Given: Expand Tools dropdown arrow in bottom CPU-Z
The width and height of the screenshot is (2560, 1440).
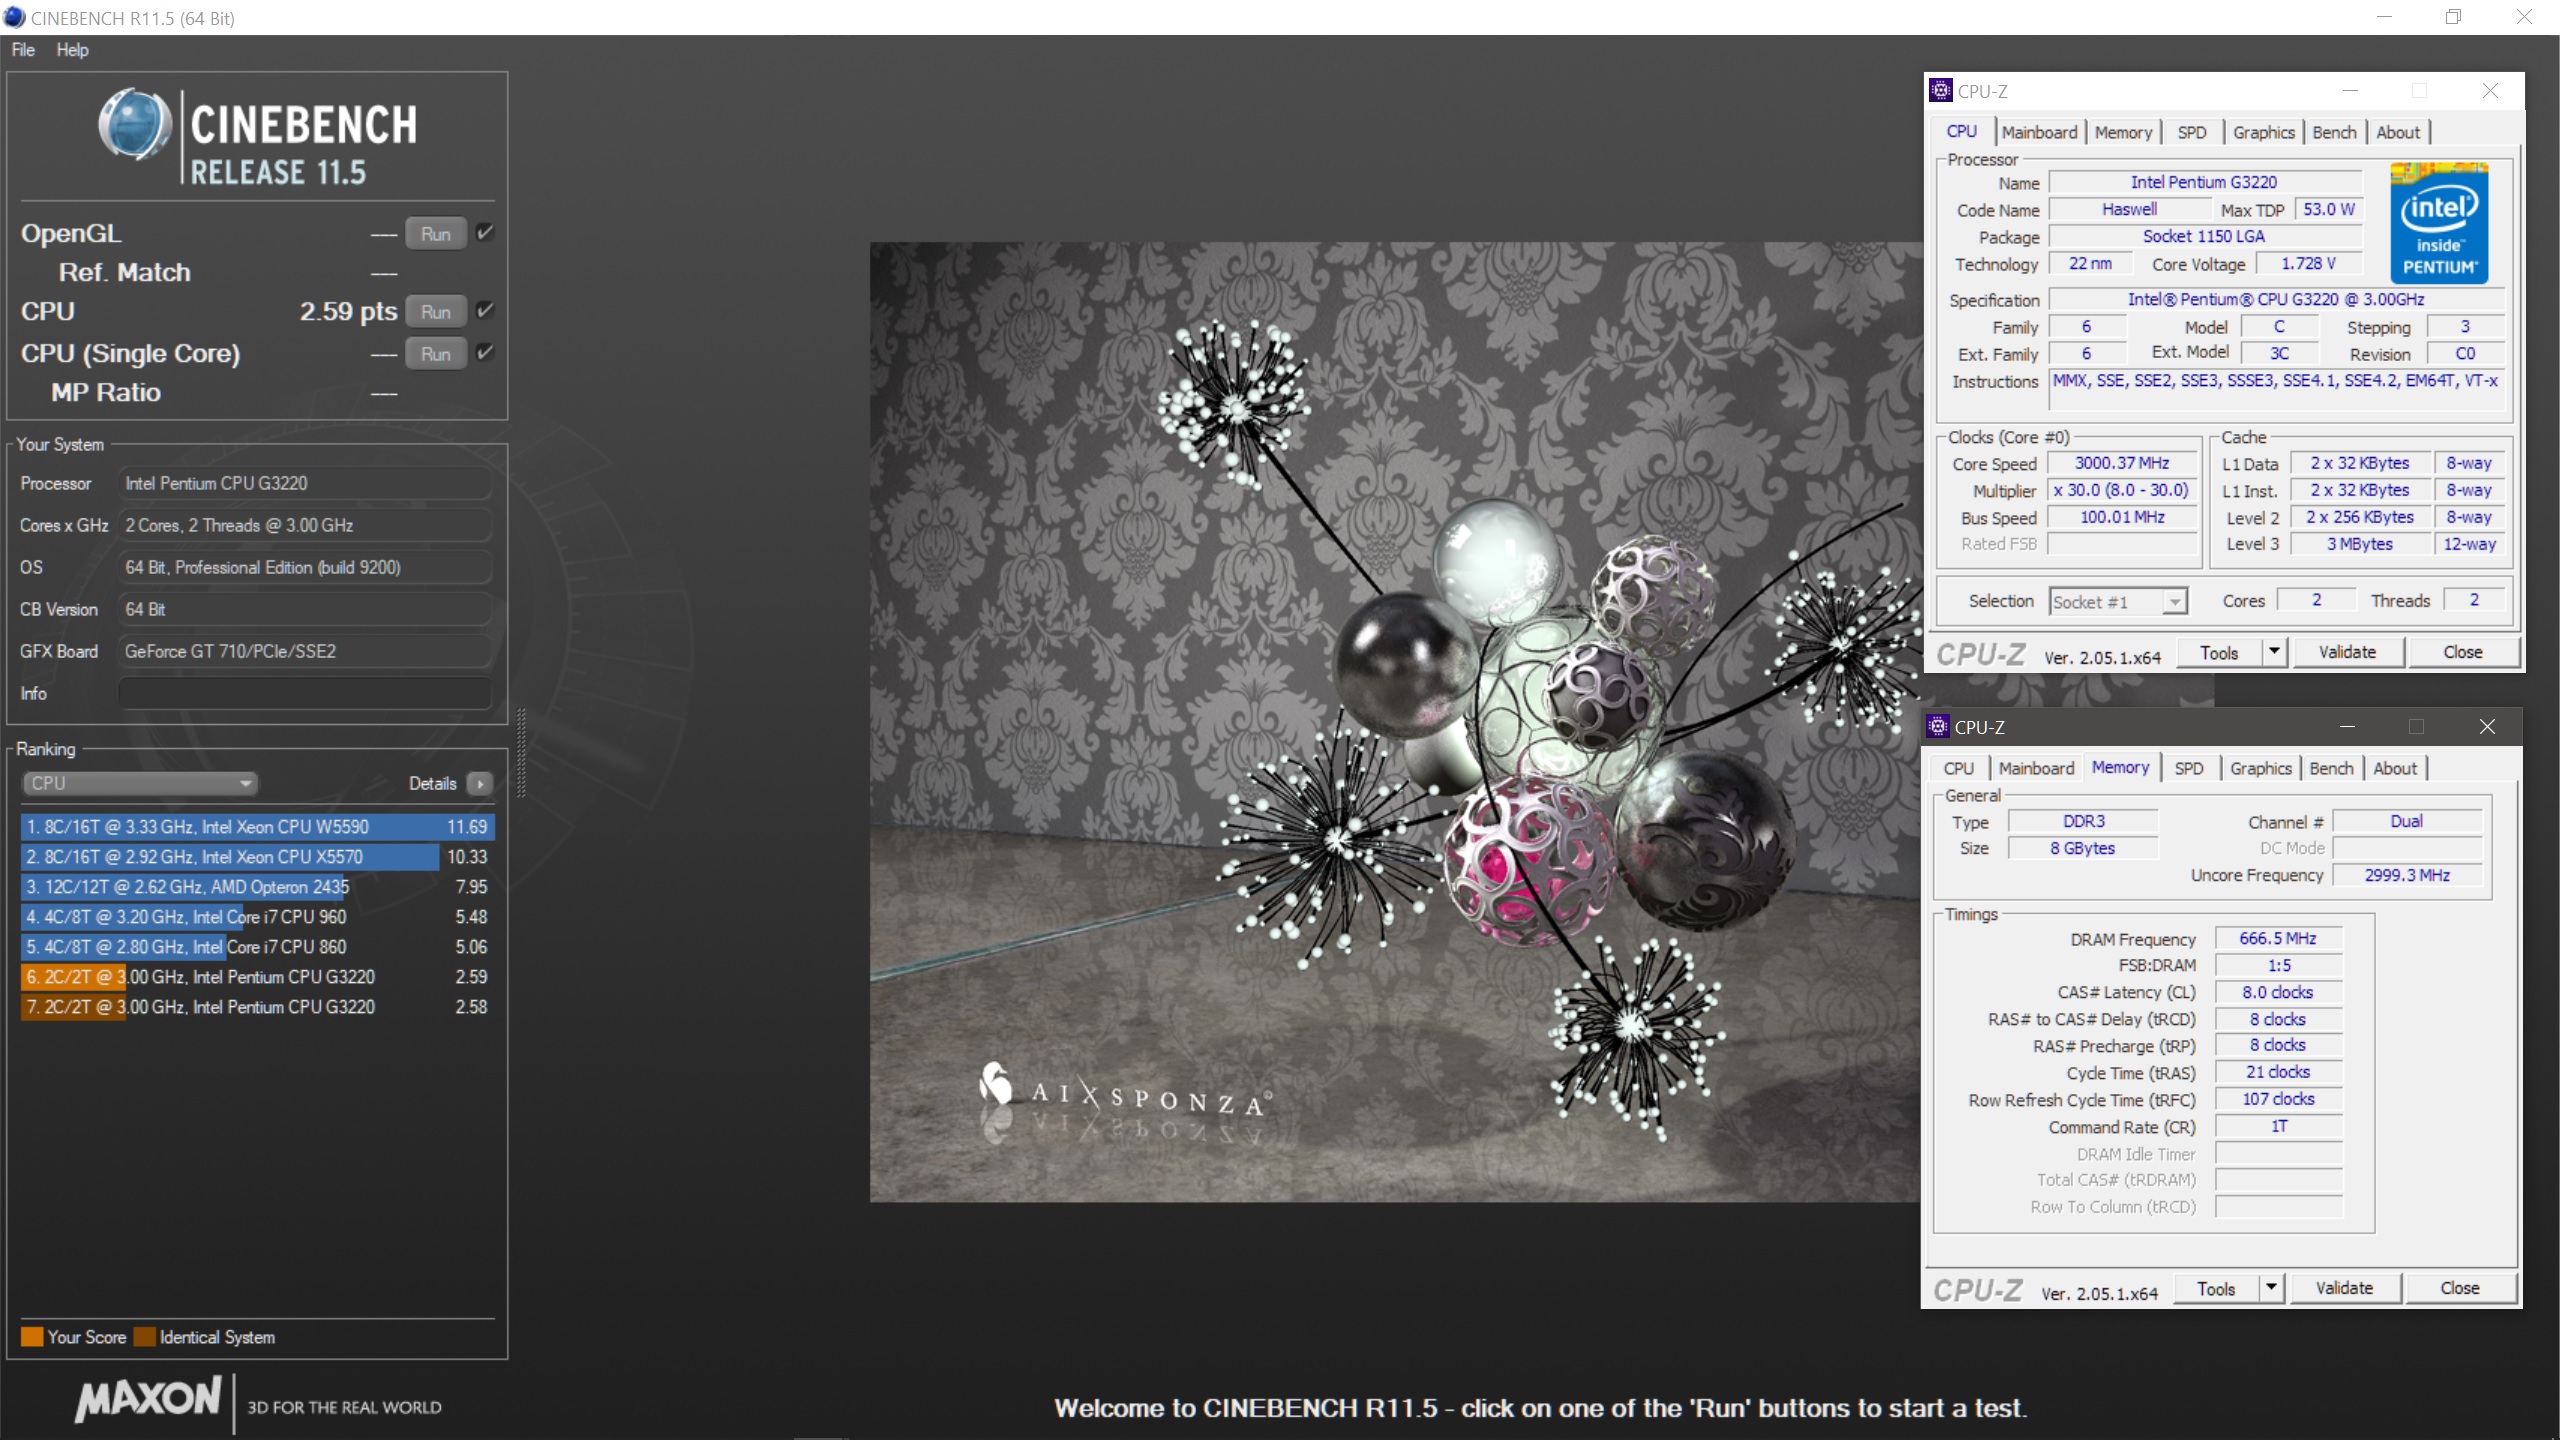Looking at the screenshot, I should pos(2271,1288).
